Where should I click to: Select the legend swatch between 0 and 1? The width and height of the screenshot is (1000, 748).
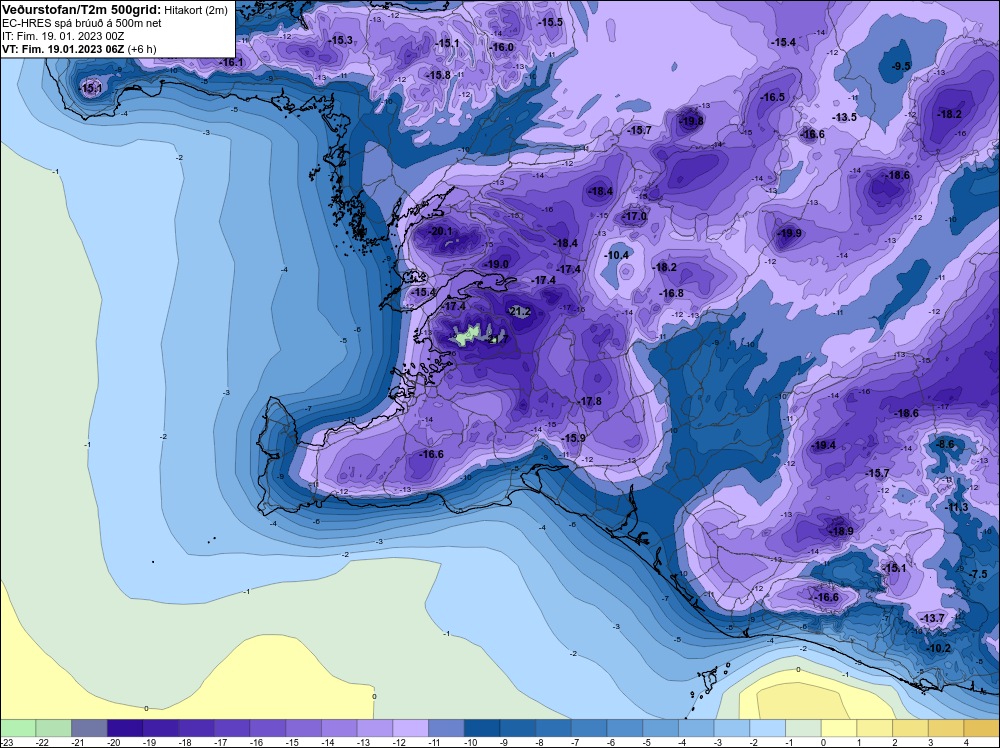tap(839, 728)
